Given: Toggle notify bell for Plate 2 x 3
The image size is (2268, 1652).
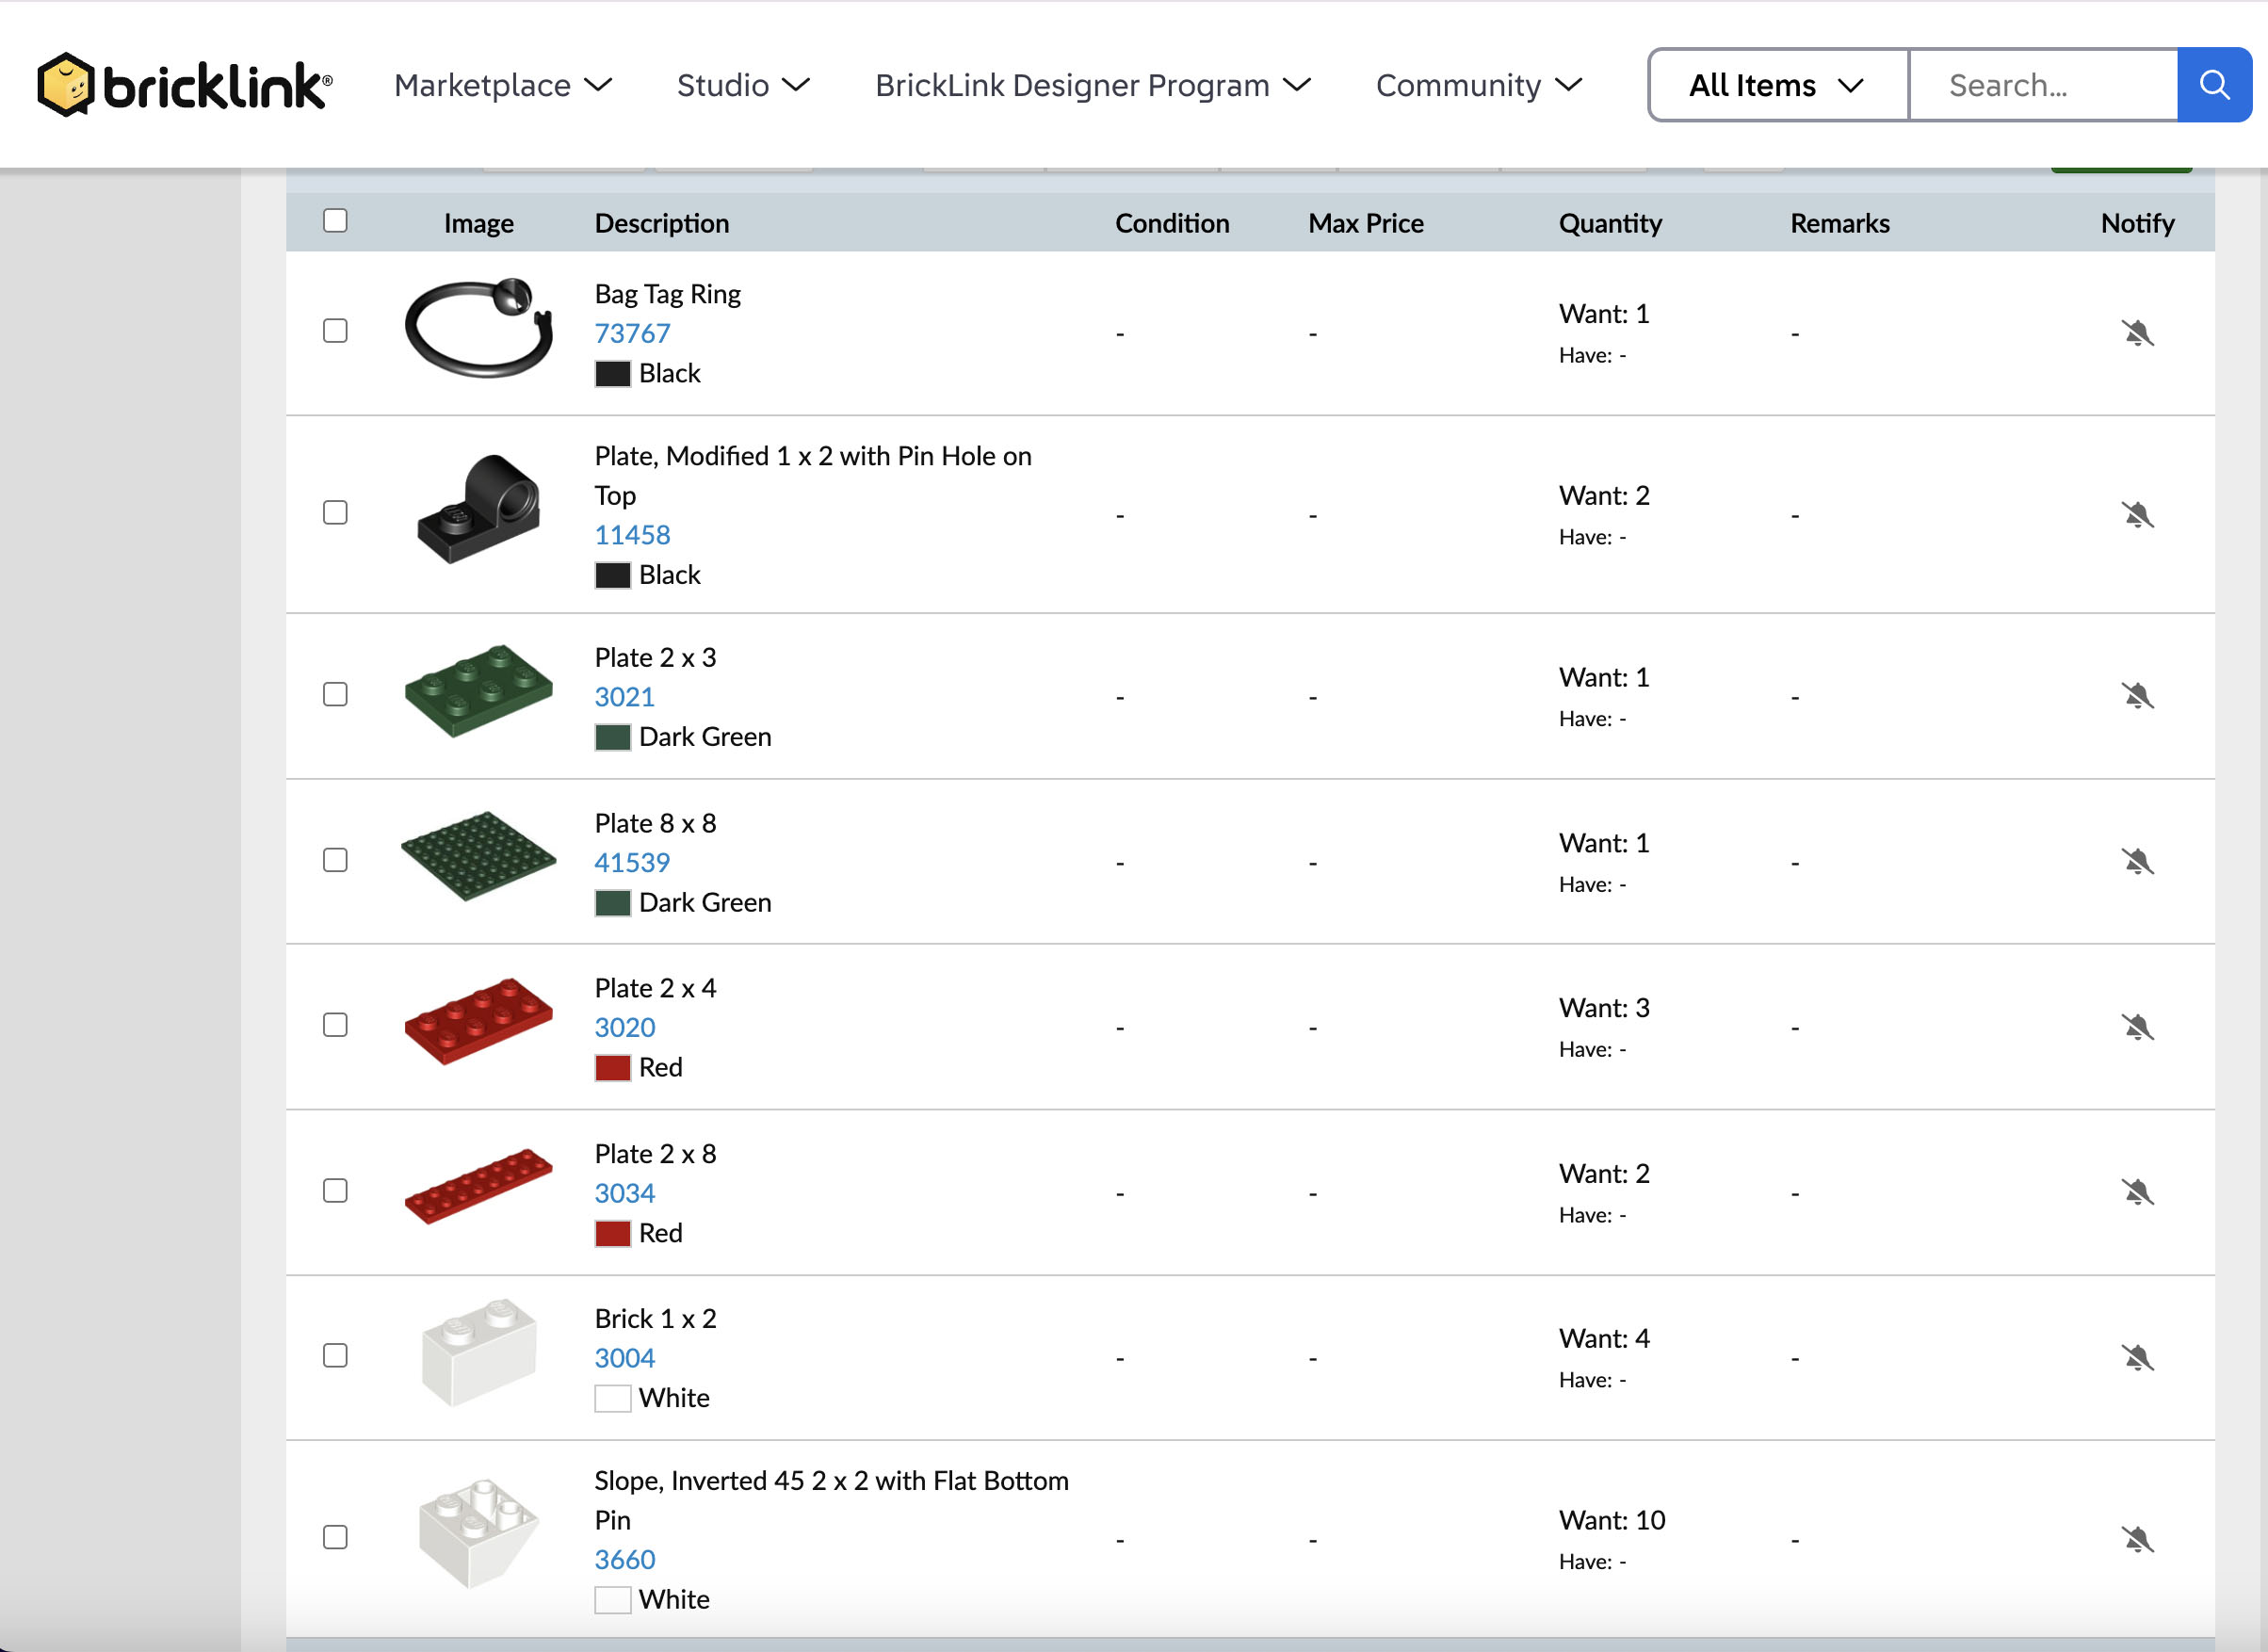Looking at the screenshot, I should 2136,696.
